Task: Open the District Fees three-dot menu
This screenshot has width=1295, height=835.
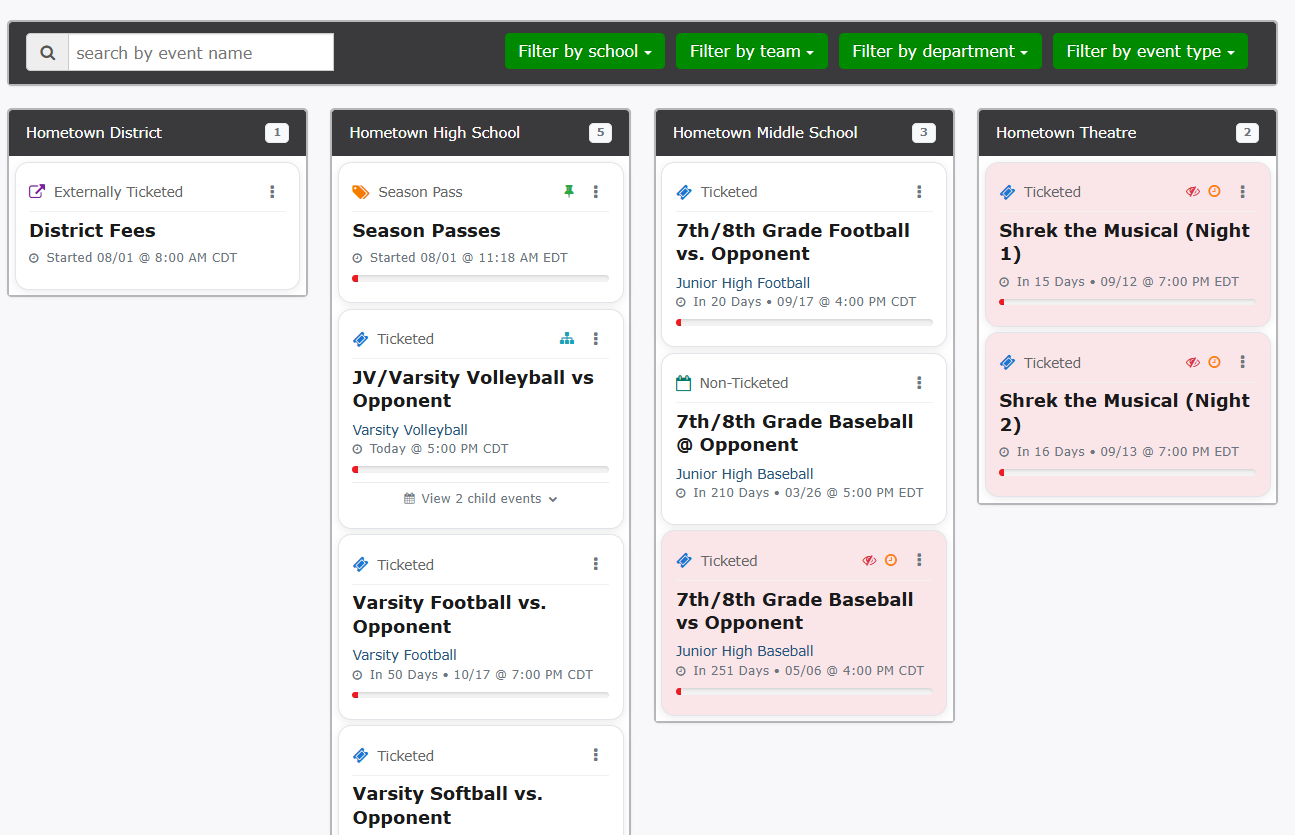Action: [272, 192]
